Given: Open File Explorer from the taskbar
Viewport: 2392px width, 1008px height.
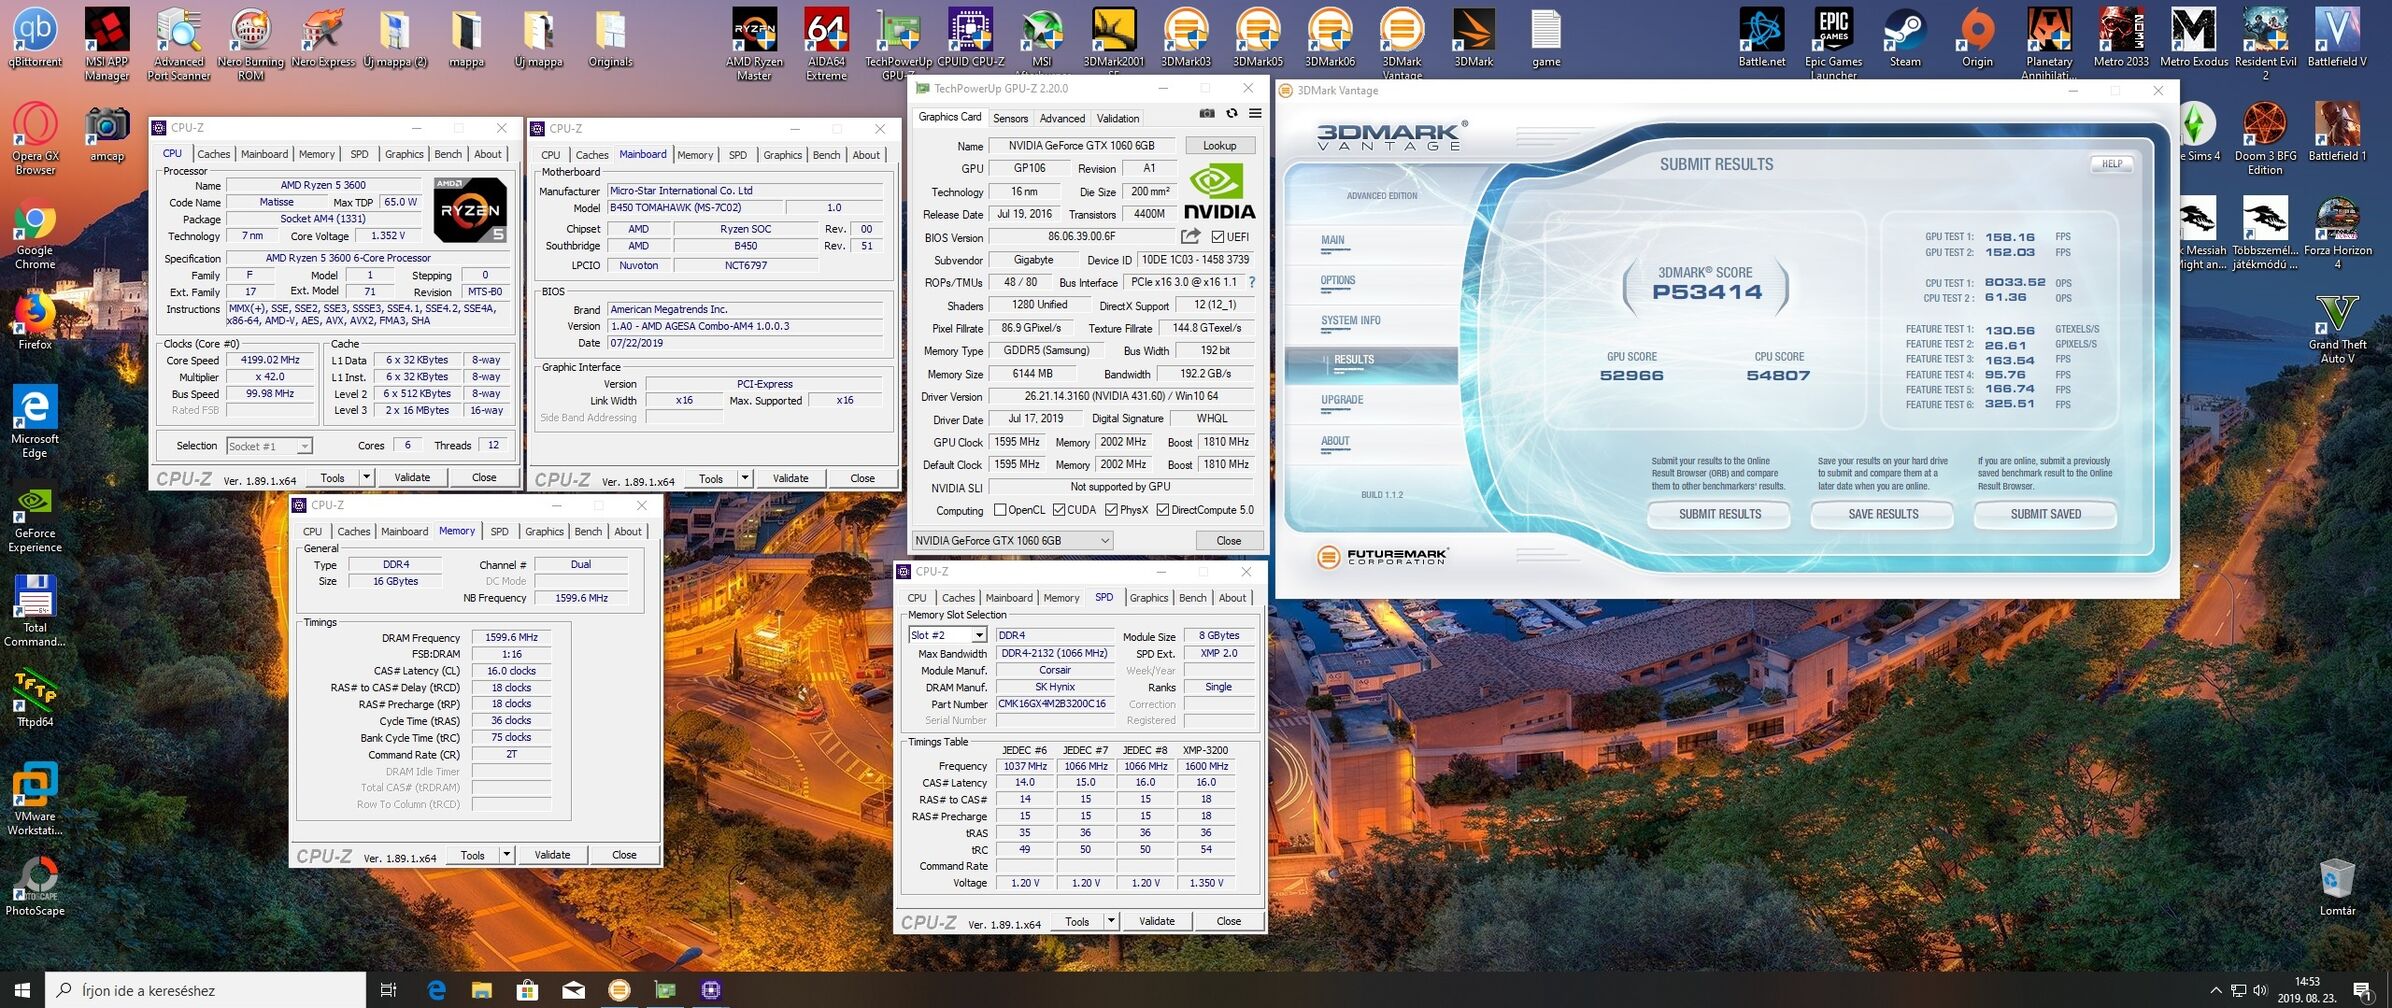Looking at the screenshot, I should point(481,990).
